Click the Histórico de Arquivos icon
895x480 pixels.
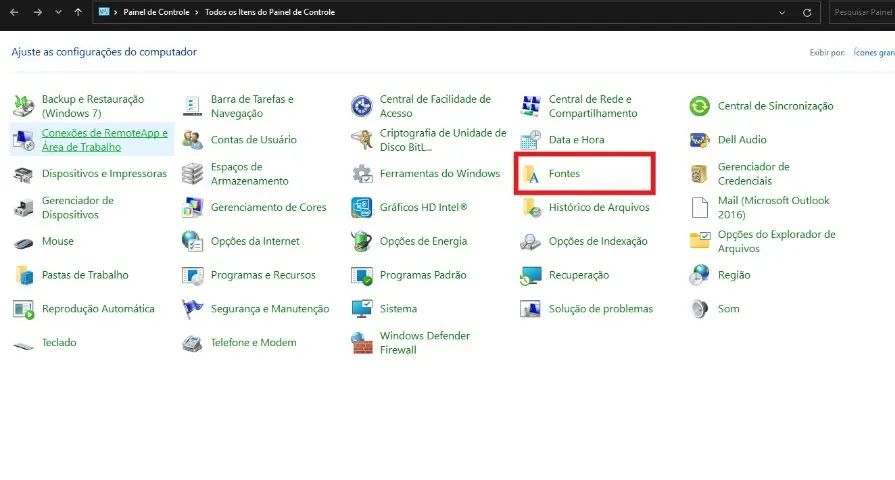[531, 208]
